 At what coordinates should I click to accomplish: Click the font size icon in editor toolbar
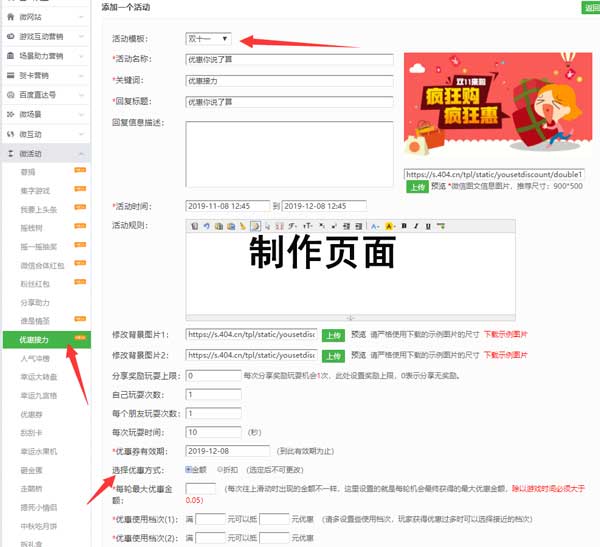click(x=308, y=226)
